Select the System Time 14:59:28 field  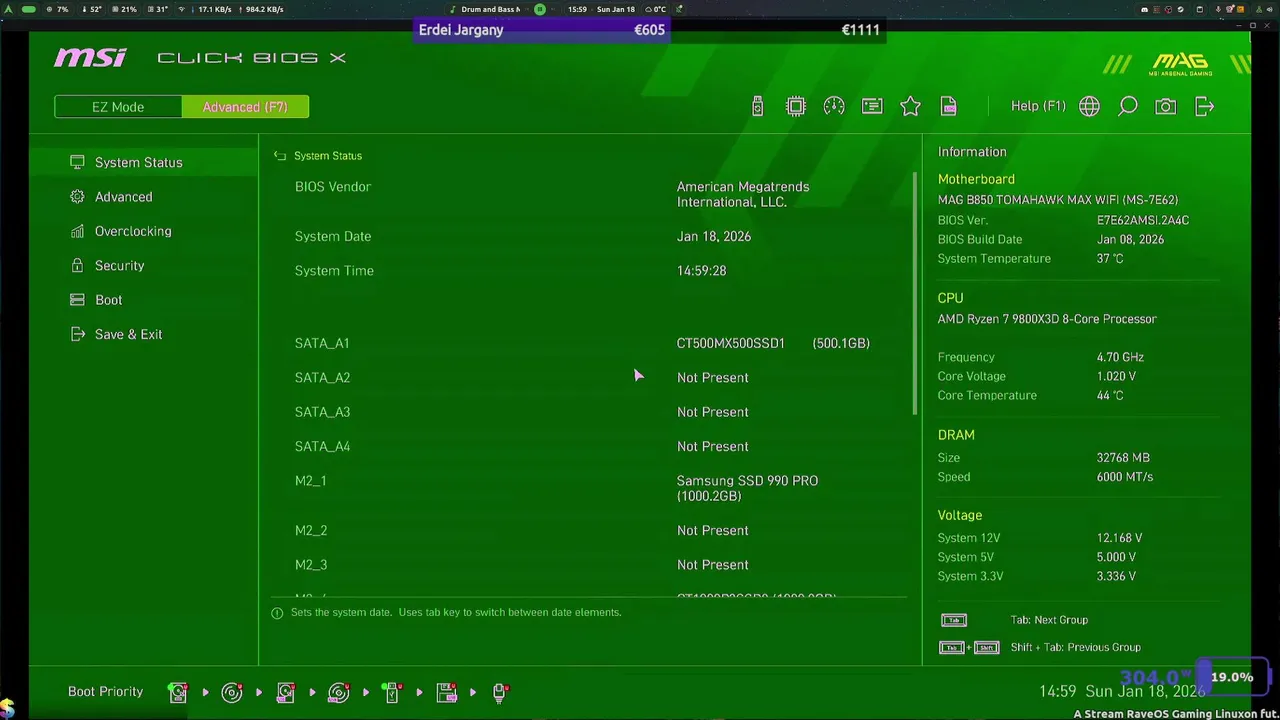[x=701, y=271]
